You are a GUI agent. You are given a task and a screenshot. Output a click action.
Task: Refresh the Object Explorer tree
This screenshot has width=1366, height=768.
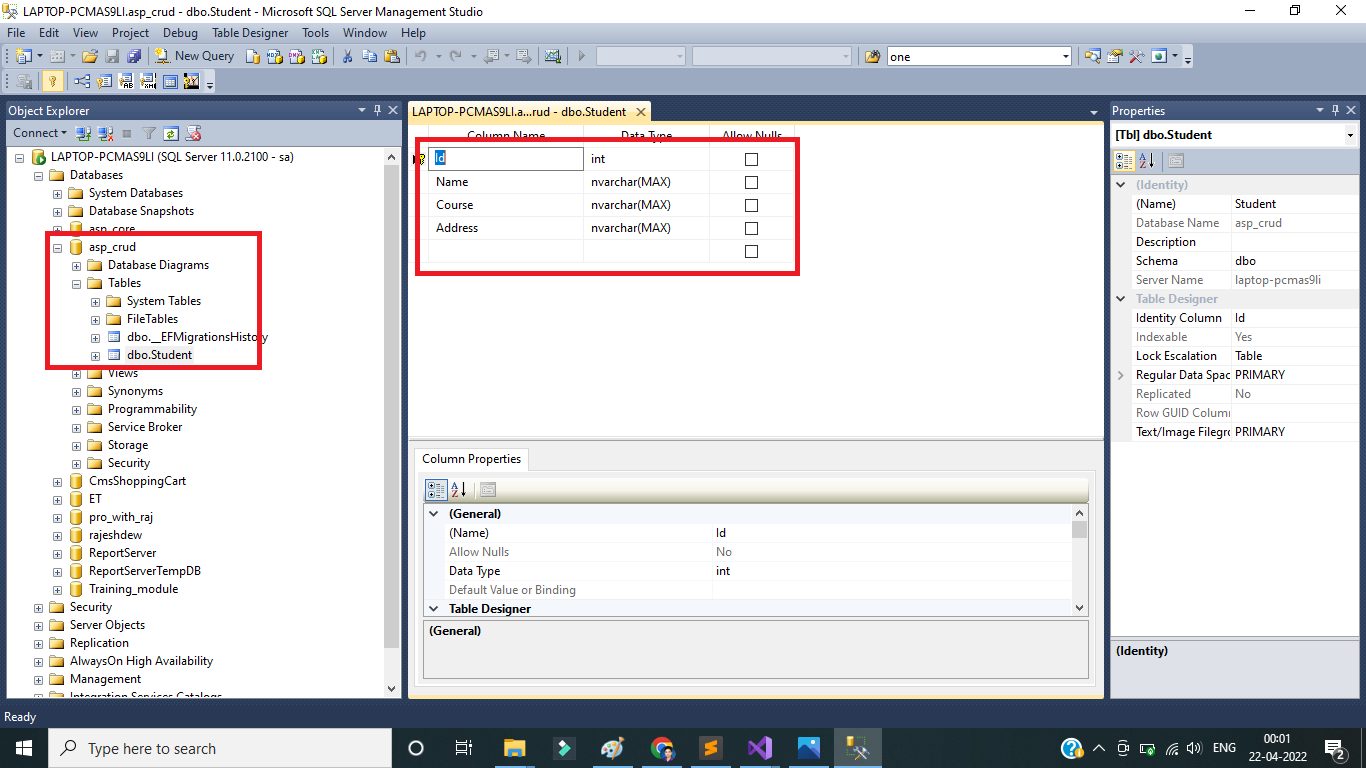pyautogui.click(x=171, y=133)
